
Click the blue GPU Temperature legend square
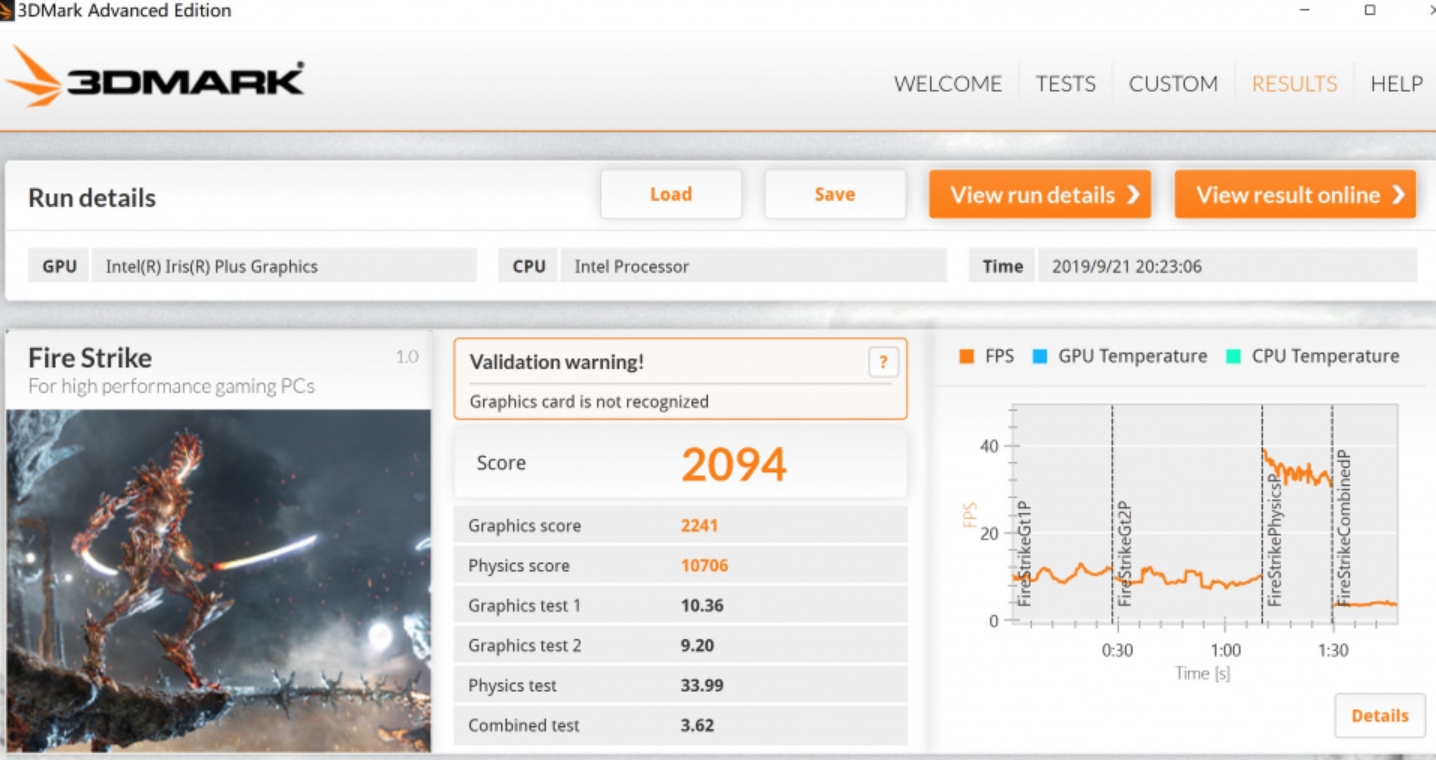pos(1039,356)
